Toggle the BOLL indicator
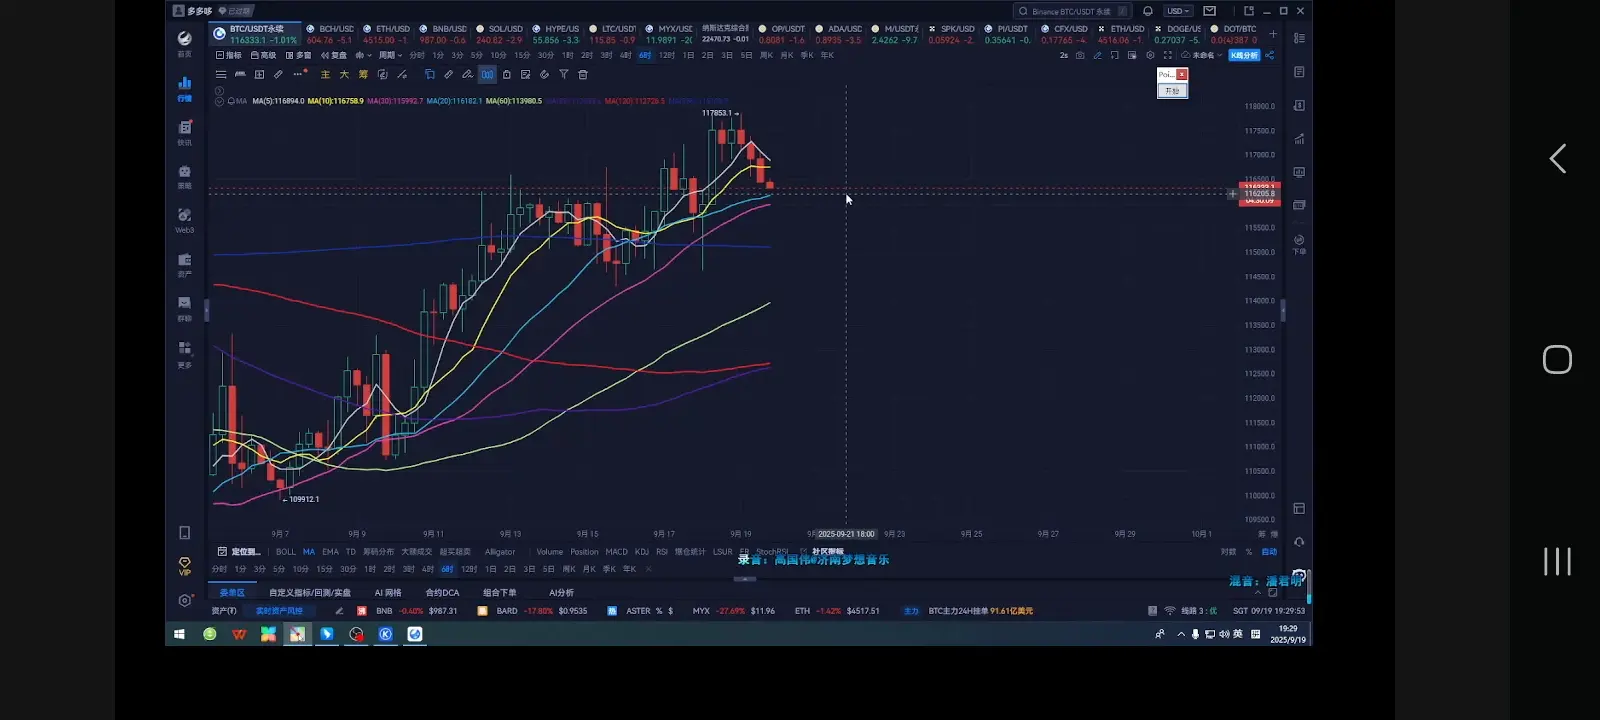The image size is (1600, 720). click(286, 552)
